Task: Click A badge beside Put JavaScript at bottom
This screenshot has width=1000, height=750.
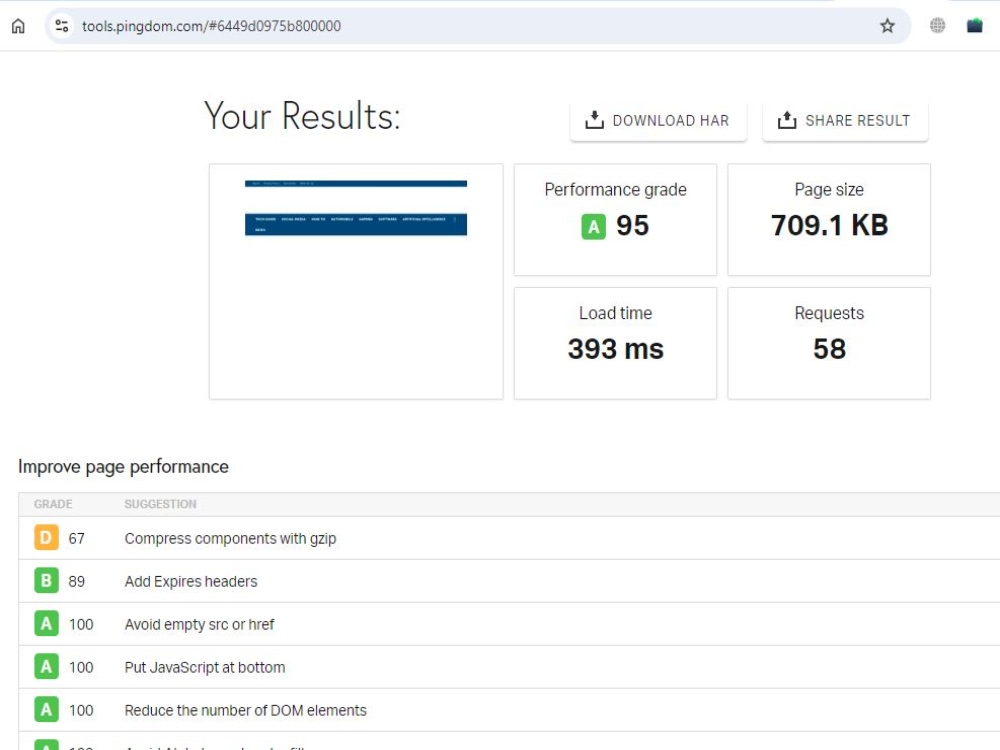Action: pos(46,666)
